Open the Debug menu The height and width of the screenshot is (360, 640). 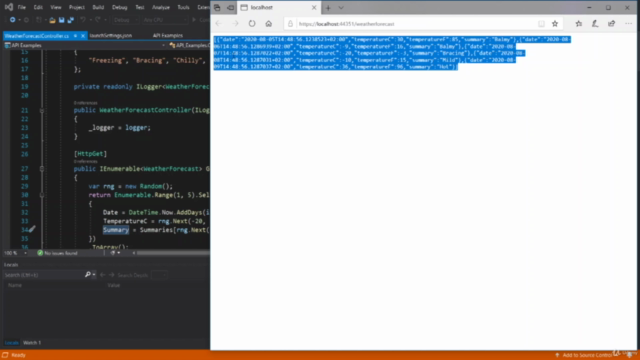(120, 7)
